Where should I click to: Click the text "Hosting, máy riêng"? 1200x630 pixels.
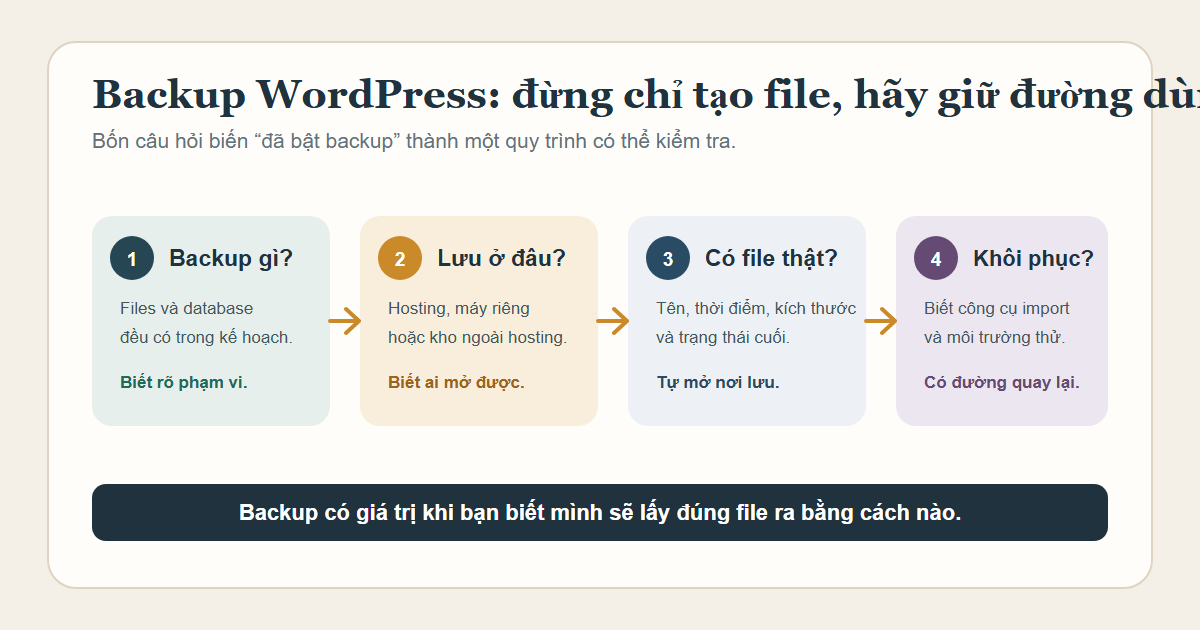click(459, 308)
